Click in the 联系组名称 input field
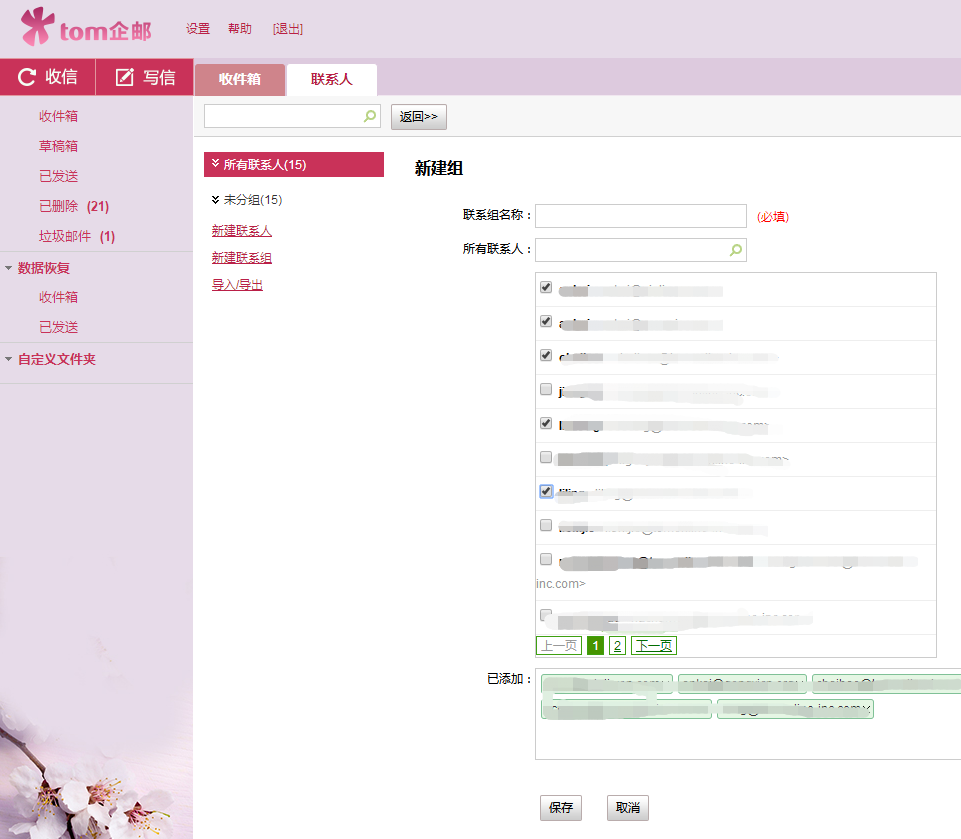 (641, 216)
